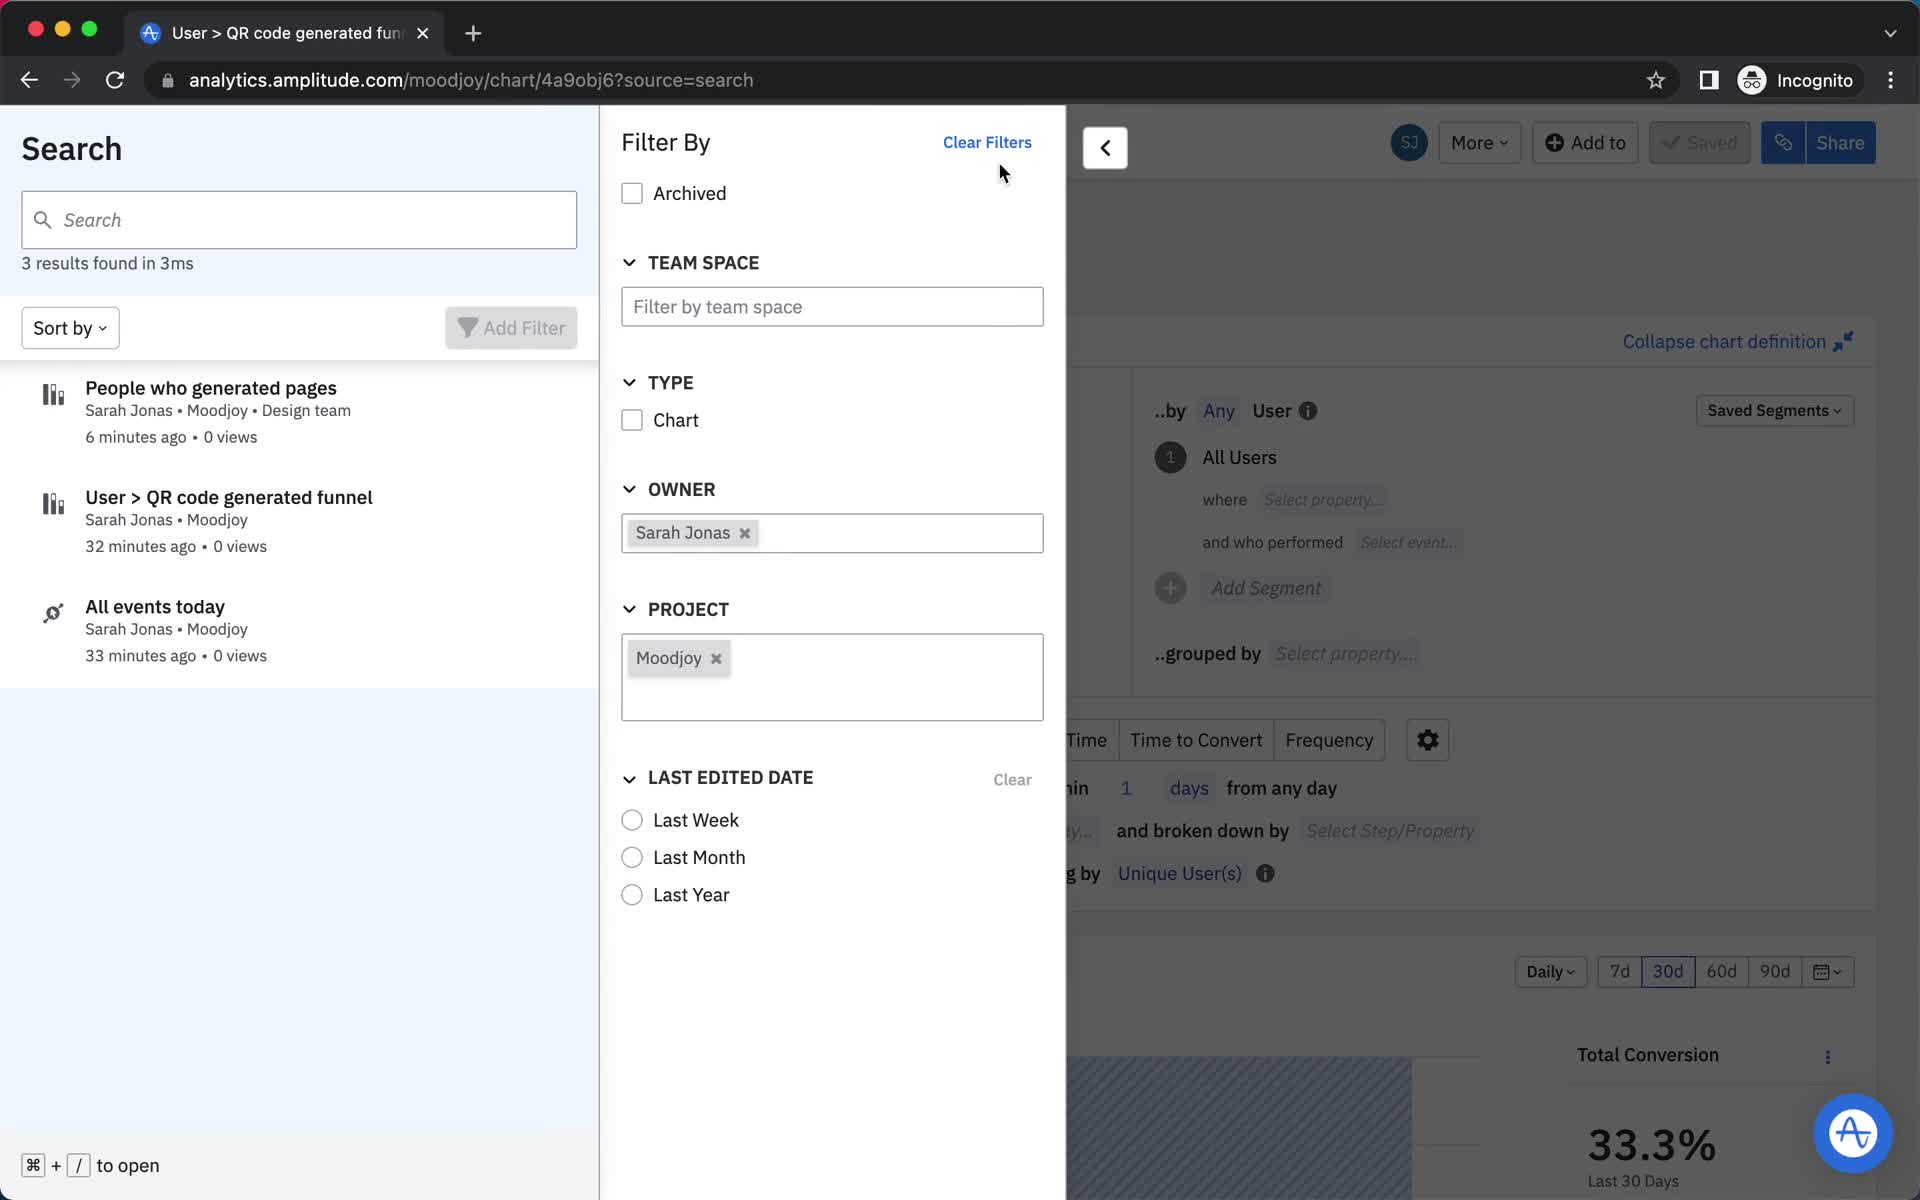Screen dimensions: 1920x1200
Task: Remove Sarah Jonas owner filter tag
Action: [x=744, y=532]
